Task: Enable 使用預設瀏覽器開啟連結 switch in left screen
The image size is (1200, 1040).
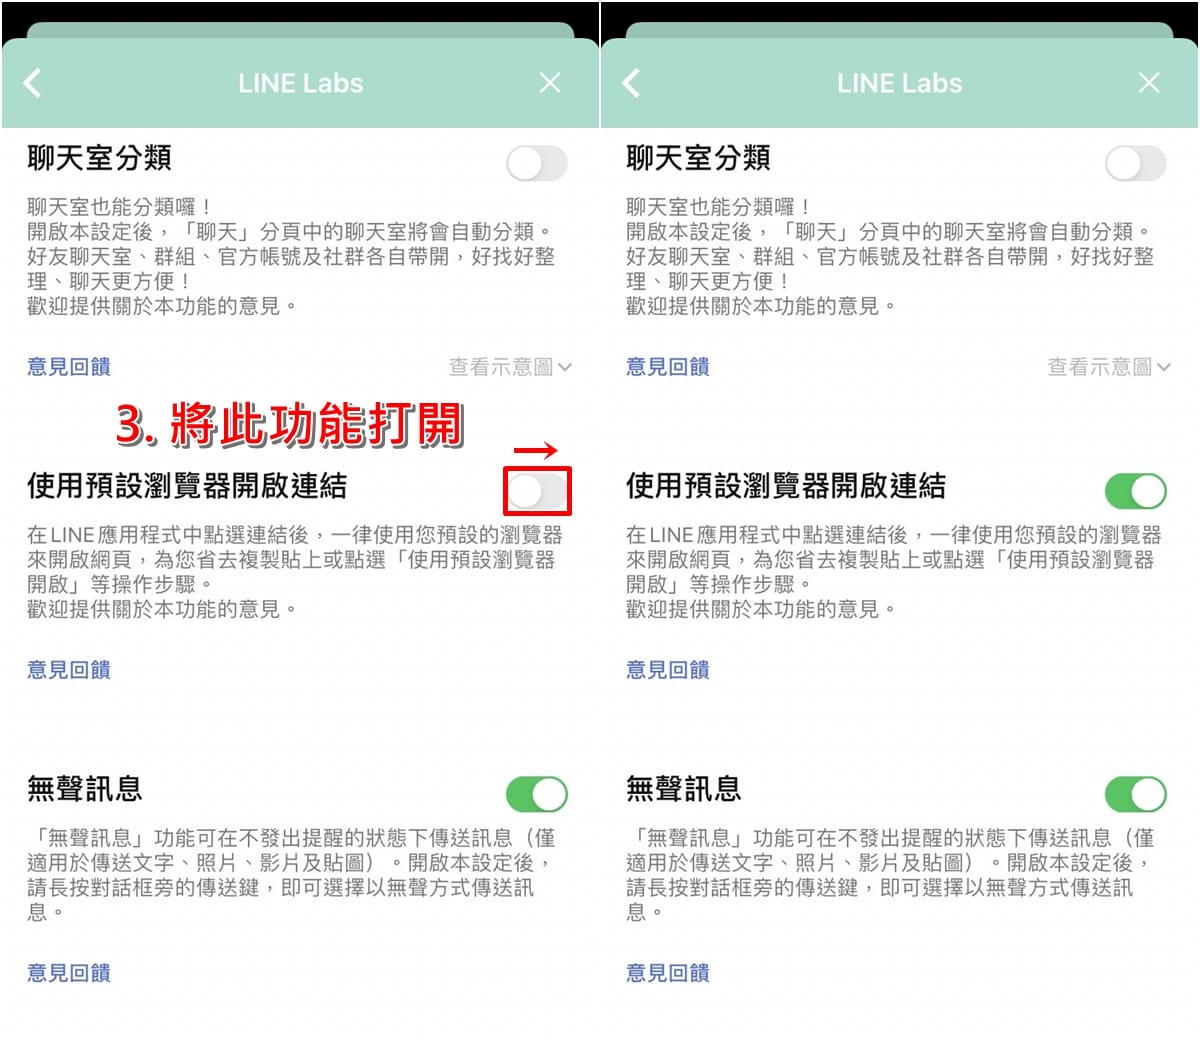Action: click(x=537, y=491)
